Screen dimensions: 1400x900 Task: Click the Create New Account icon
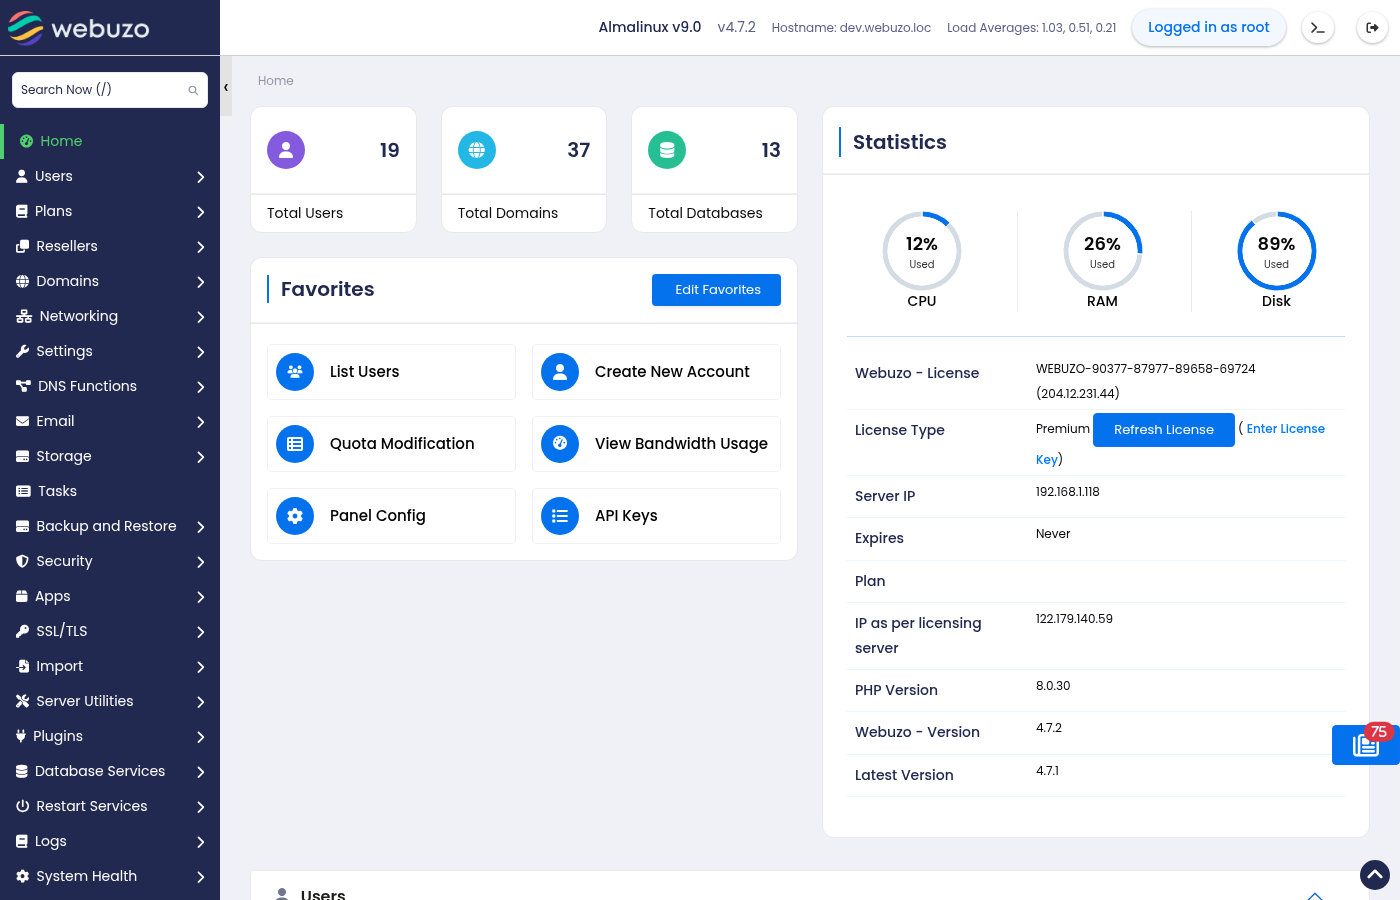[x=560, y=372]
